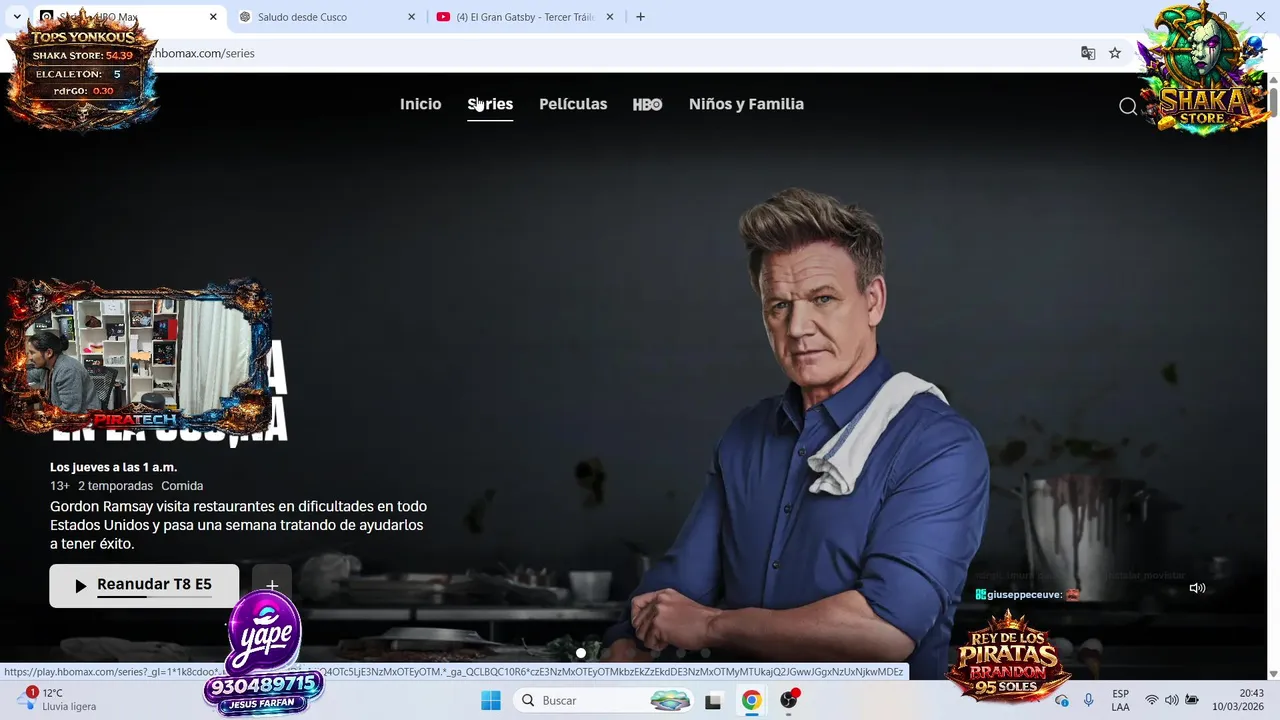Viewport: 1280px width, 720px height.
Task: Click the address bar URL
Action: (x=204, y=53)
